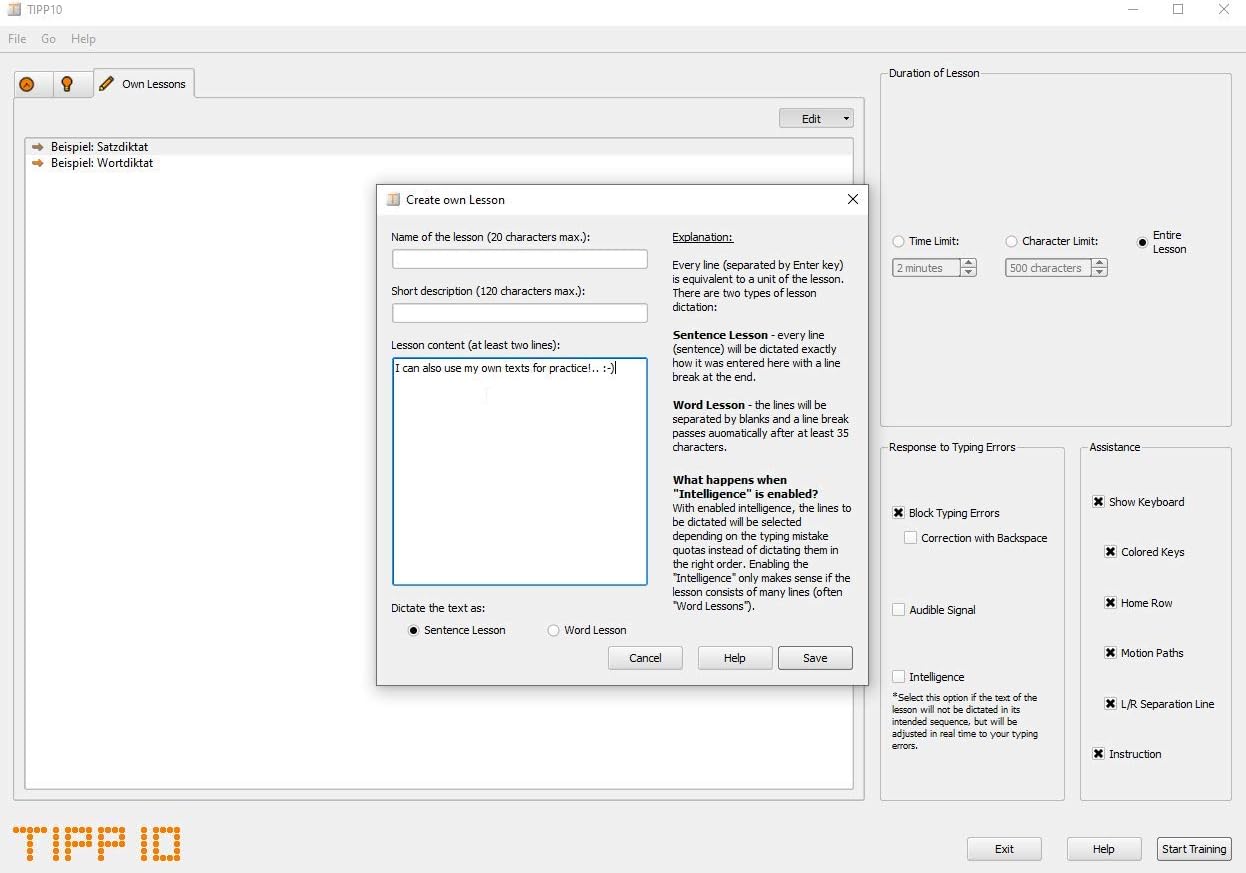Click the pencil icon on Own Lessons tab

[x=107, y=84]
